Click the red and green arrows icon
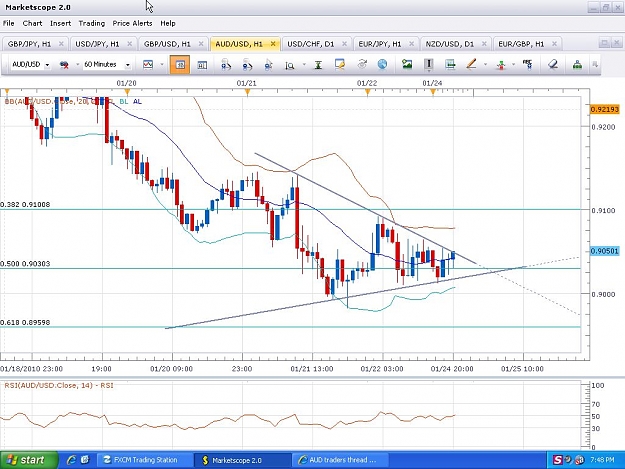The image size is (625, 469). [501, 65]
